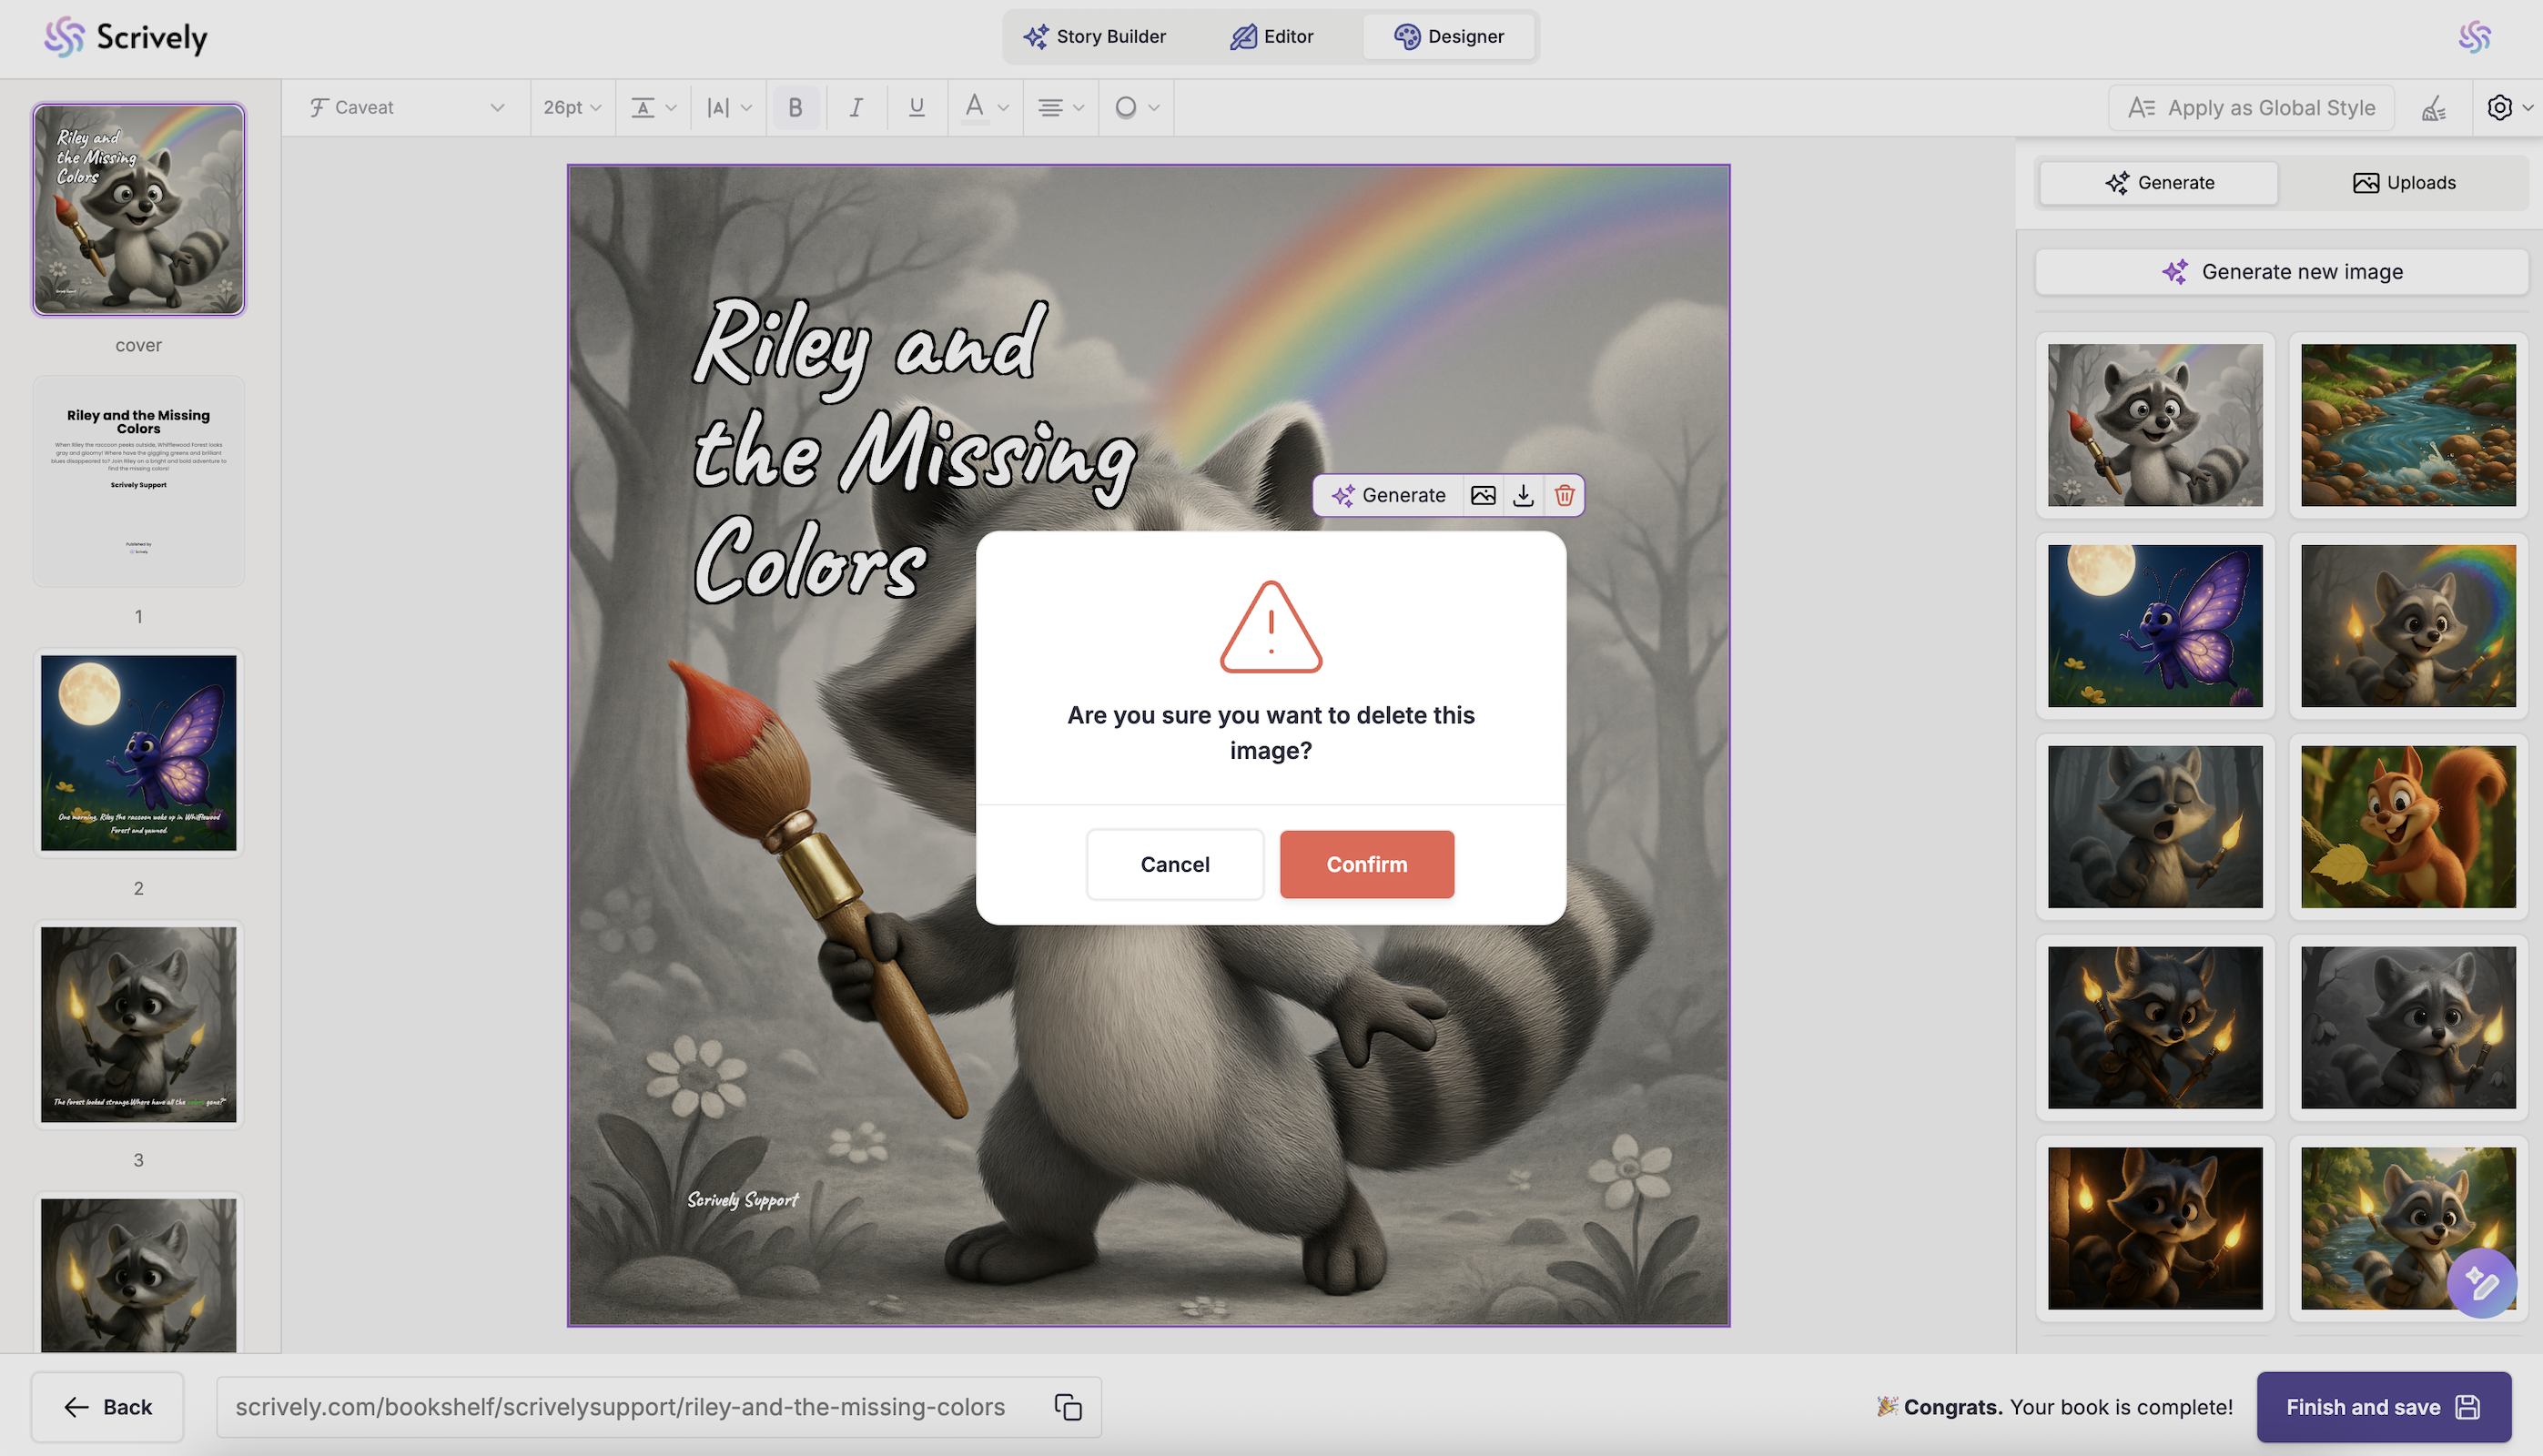Toggle bold formatting
The width and height of the screenshot is (2543, 1456).
click(x=795, y=108)
